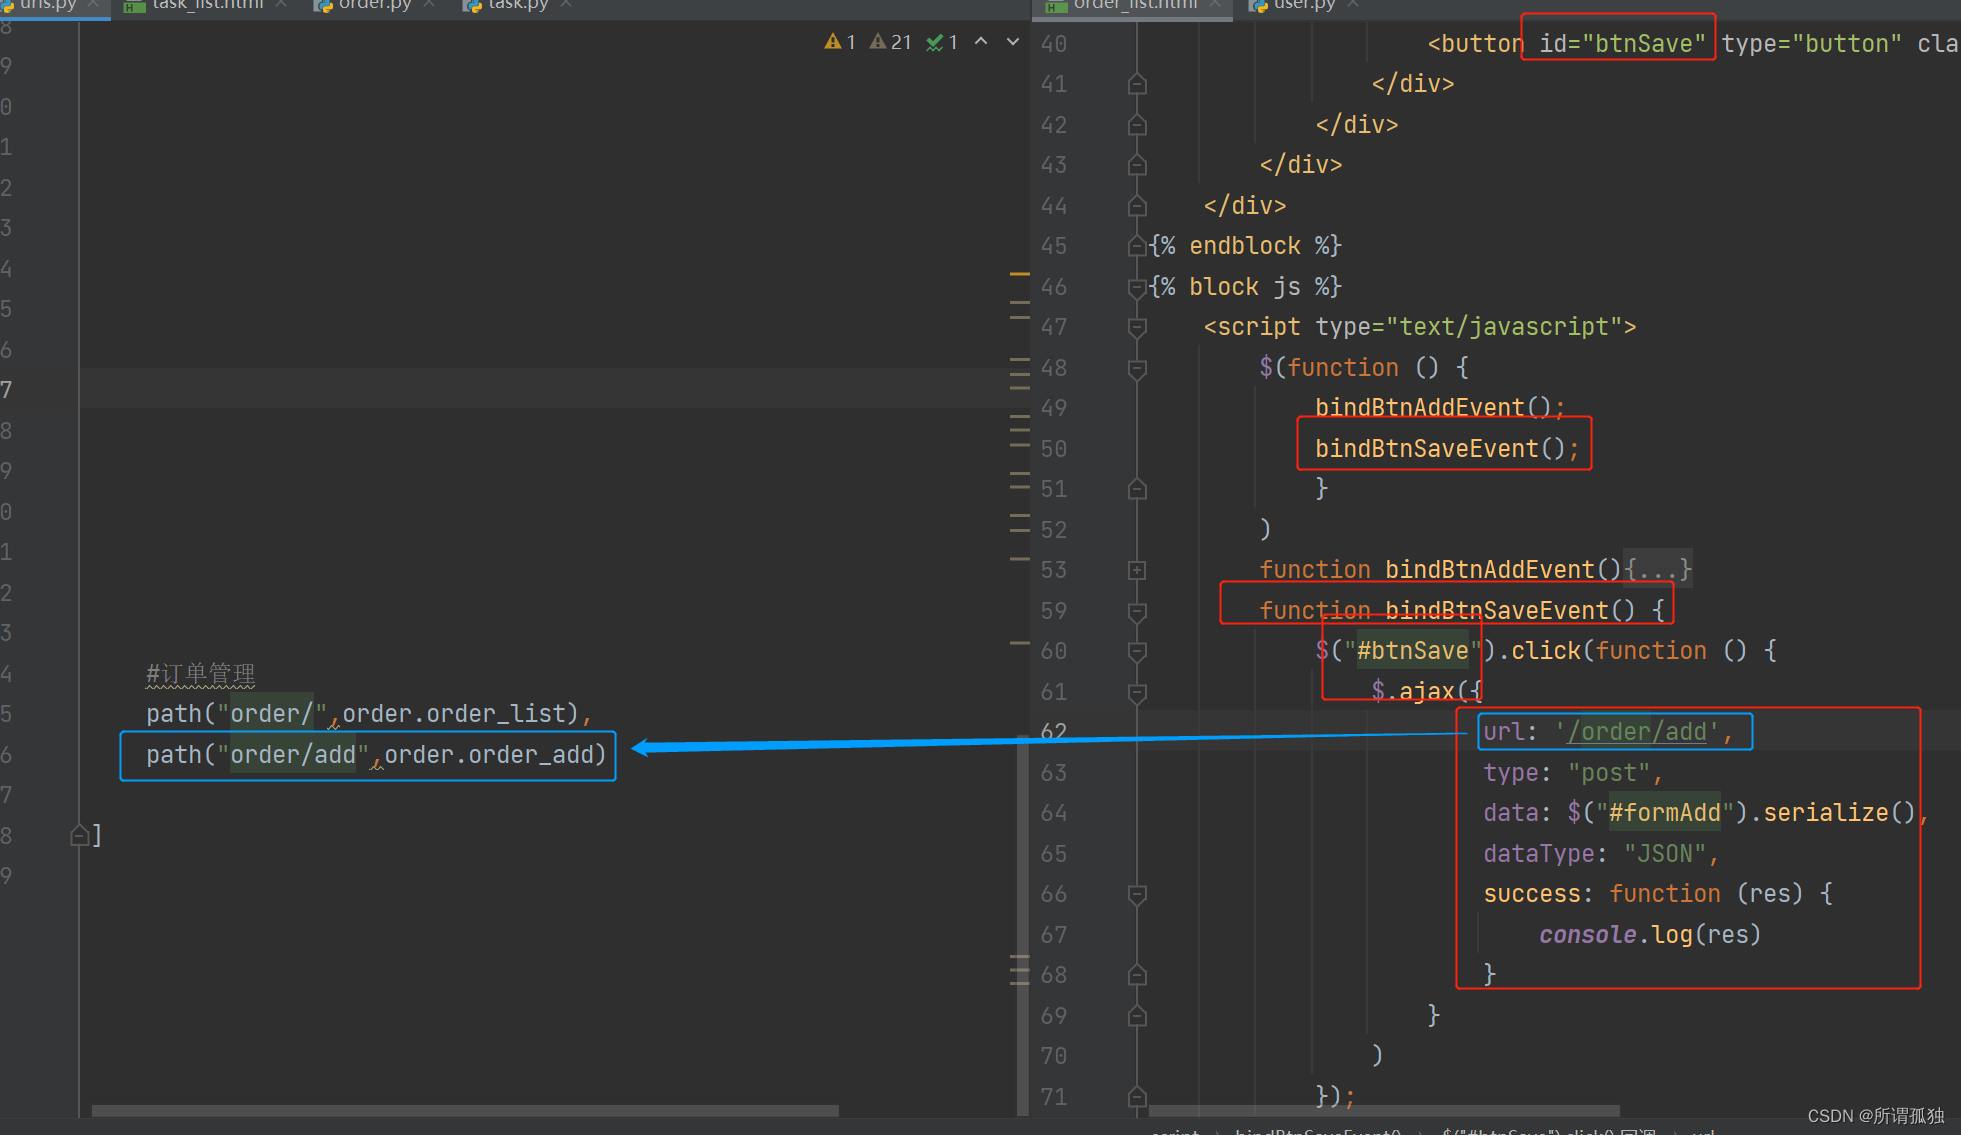Select the user.py tab
Image resolution: width=1961 pixels, height=1135 pixels.
coord(1303,5)
